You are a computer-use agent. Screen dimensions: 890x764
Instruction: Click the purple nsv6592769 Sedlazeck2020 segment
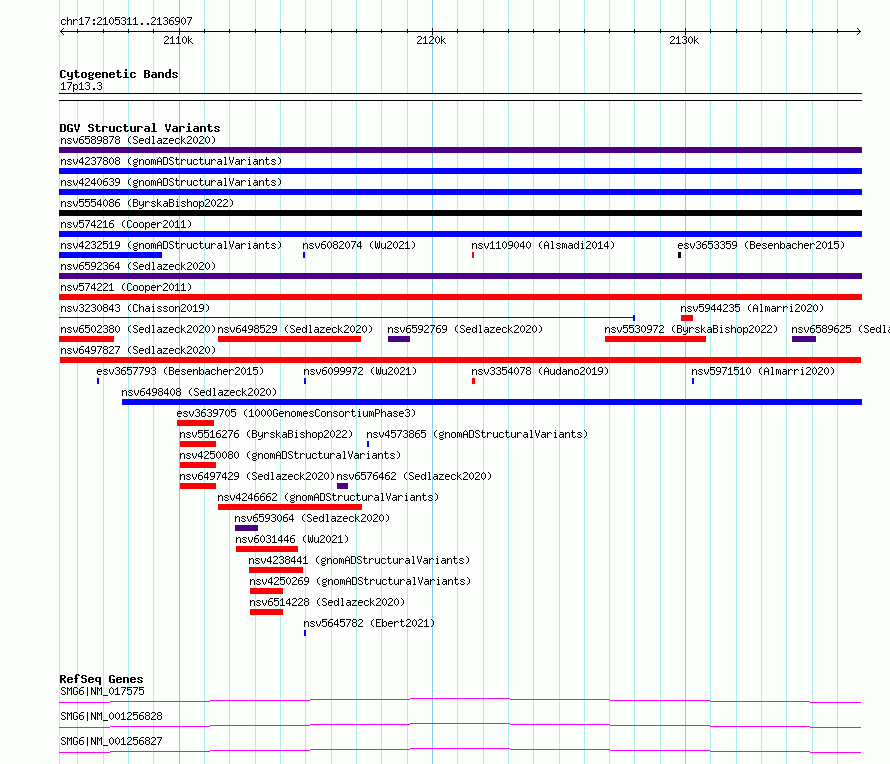399,339
